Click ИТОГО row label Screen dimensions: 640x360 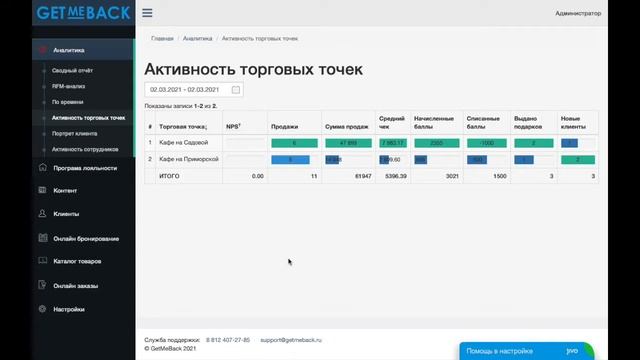(169, 176)
